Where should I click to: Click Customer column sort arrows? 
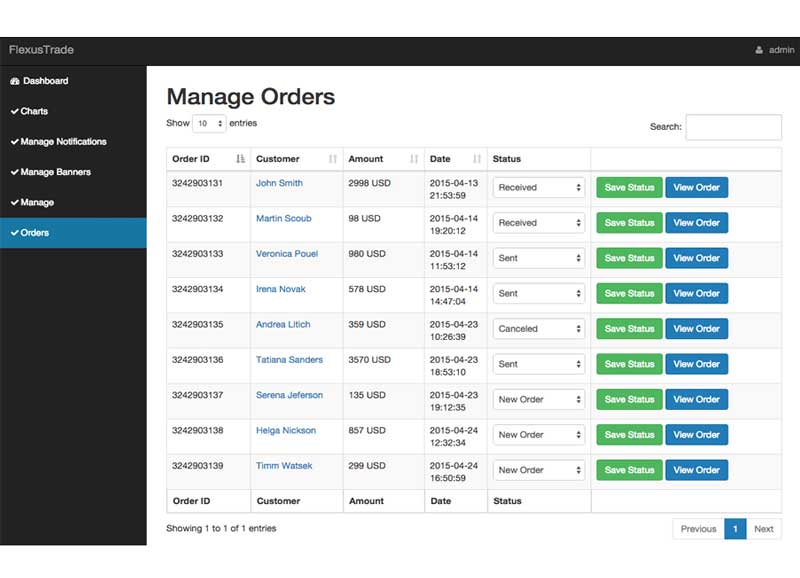(333, 159)
